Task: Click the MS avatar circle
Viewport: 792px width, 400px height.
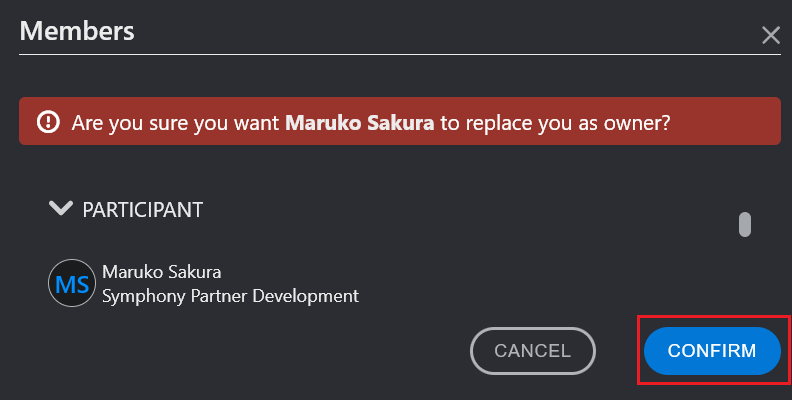Action: (72, 283)
